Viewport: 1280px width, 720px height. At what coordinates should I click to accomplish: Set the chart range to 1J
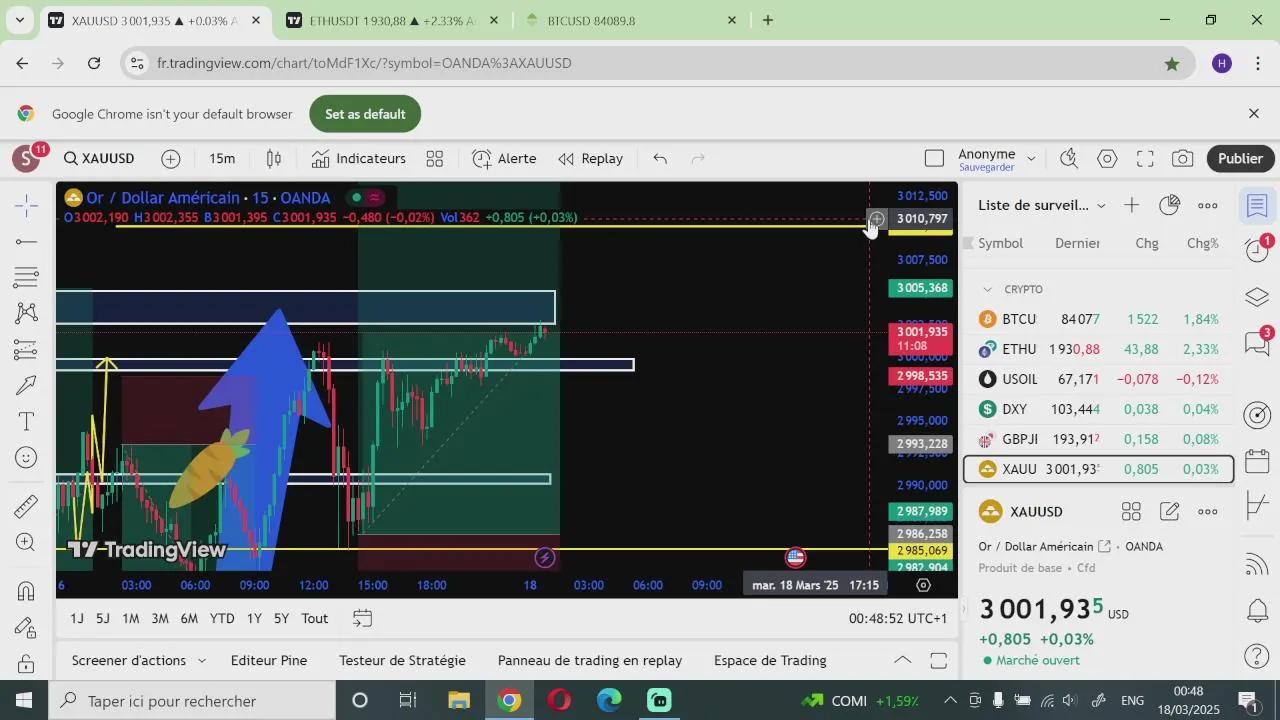pyautogui.click(x=77, y=619)
